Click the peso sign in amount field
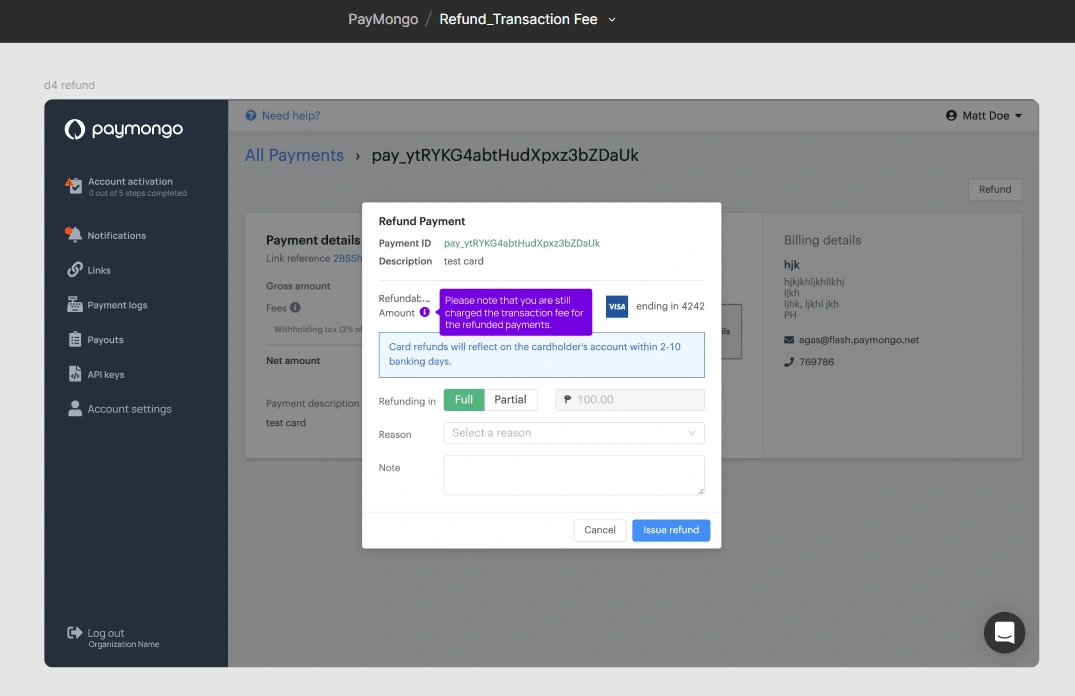Viewport: 1075px width, 696px height. pyautogui.click(x=567, y=399)
